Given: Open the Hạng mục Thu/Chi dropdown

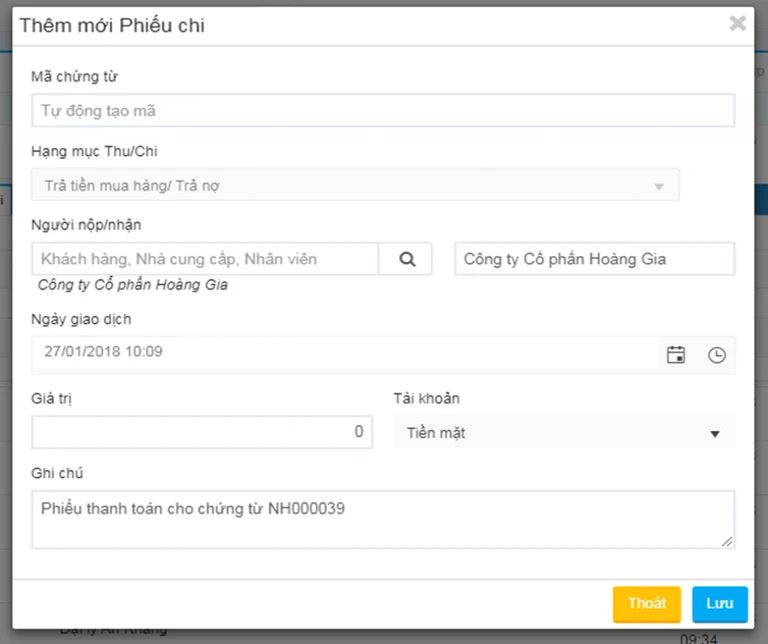Looking at the screenshot, I should [x=355, y=185].
